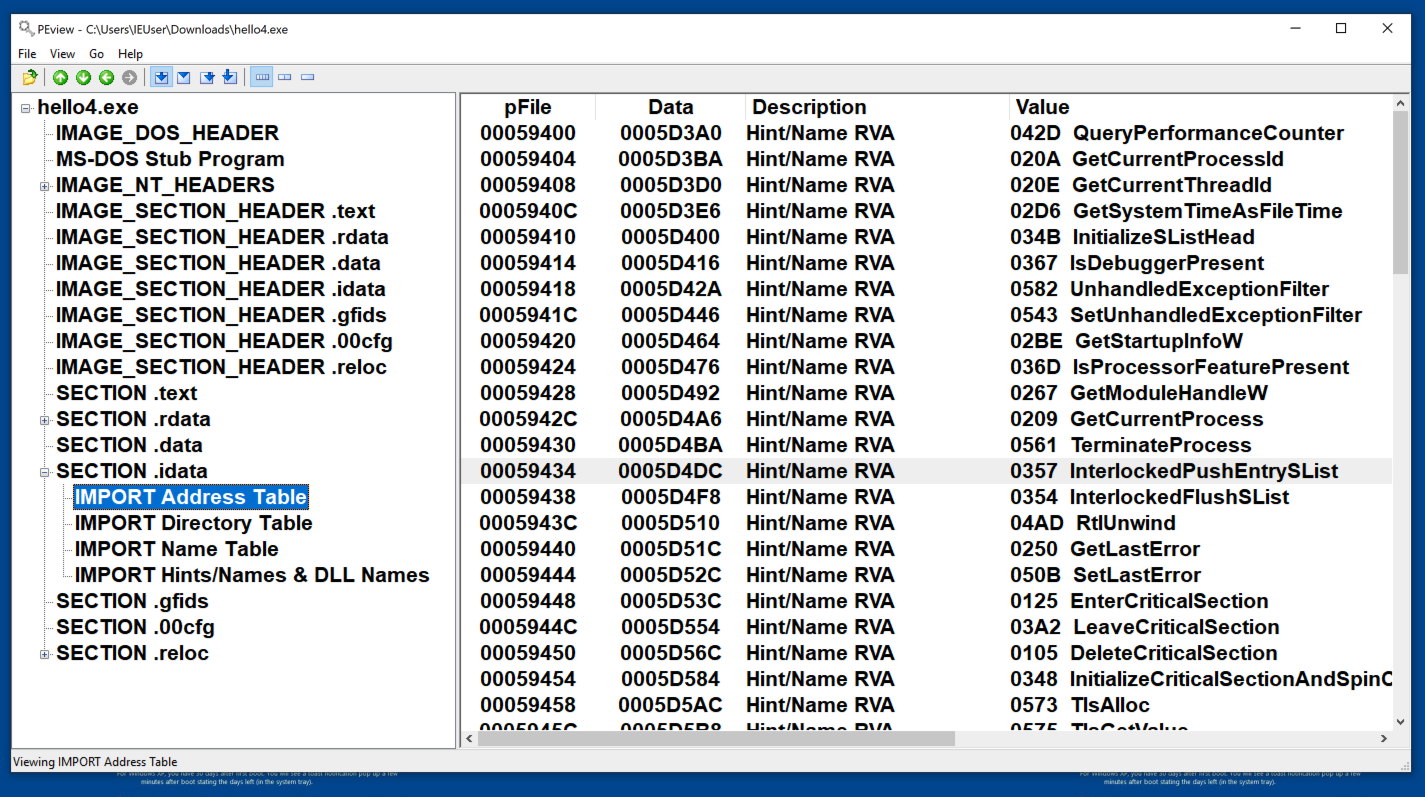Image resolution: width=1425 pixels, height=797 pixels.
Task: Click Data value 0005D510
Action: 670,523
